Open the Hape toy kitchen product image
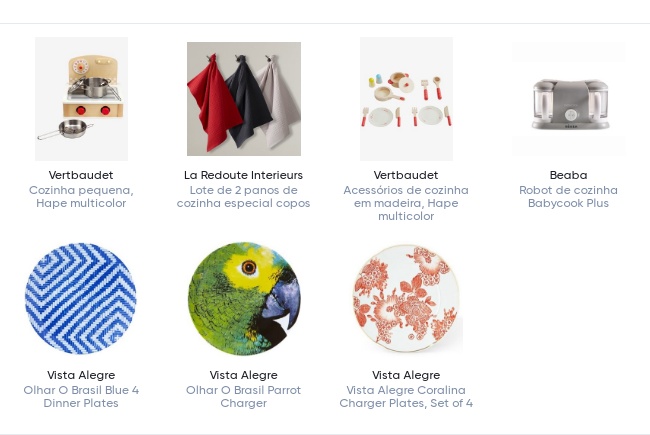The height and width of the screenshot is (435, 650). tap(81, 99)
